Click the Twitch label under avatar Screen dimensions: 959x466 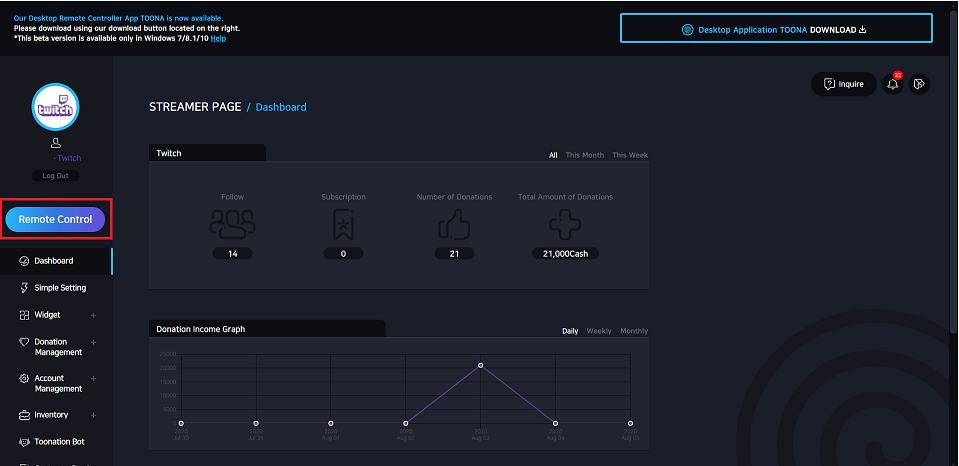(x=68, y=158)
